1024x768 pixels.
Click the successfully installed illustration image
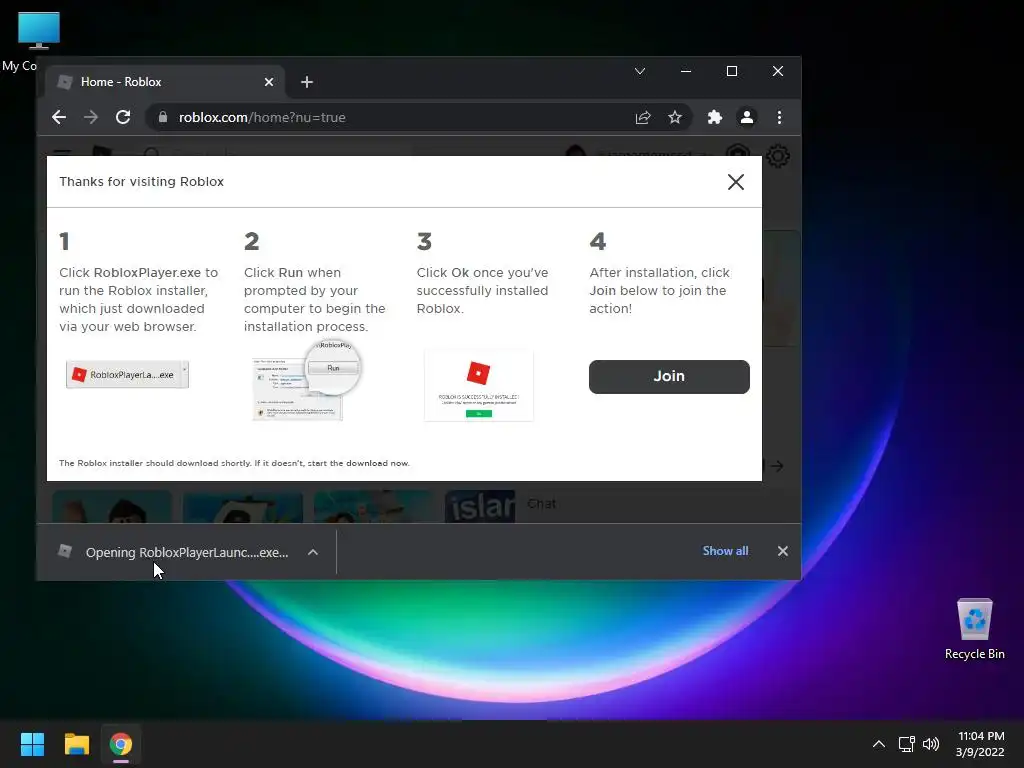coord(479,385)
